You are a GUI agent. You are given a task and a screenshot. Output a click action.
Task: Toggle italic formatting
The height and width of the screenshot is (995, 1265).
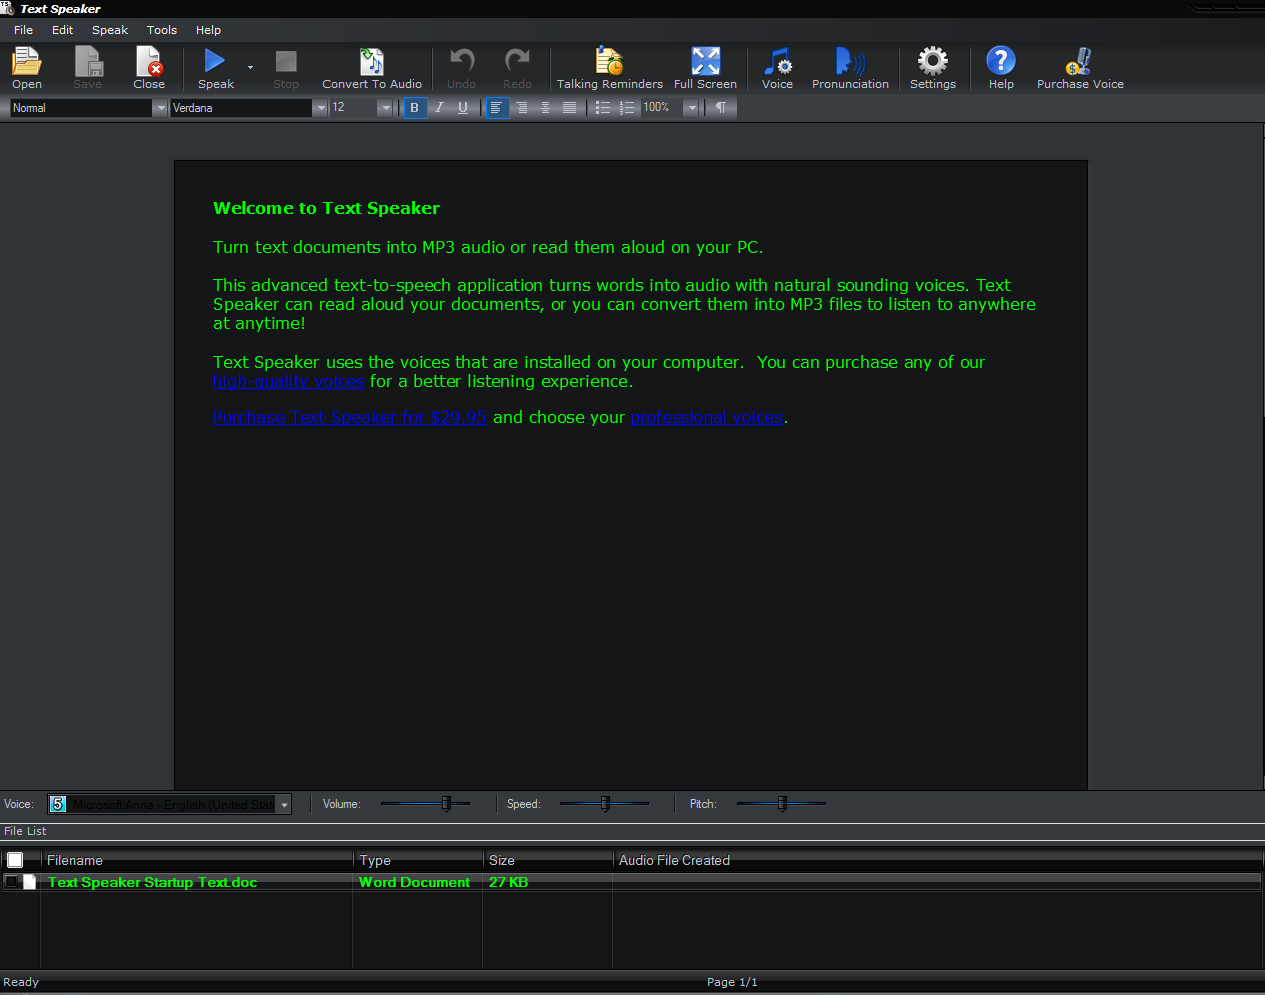439,108
